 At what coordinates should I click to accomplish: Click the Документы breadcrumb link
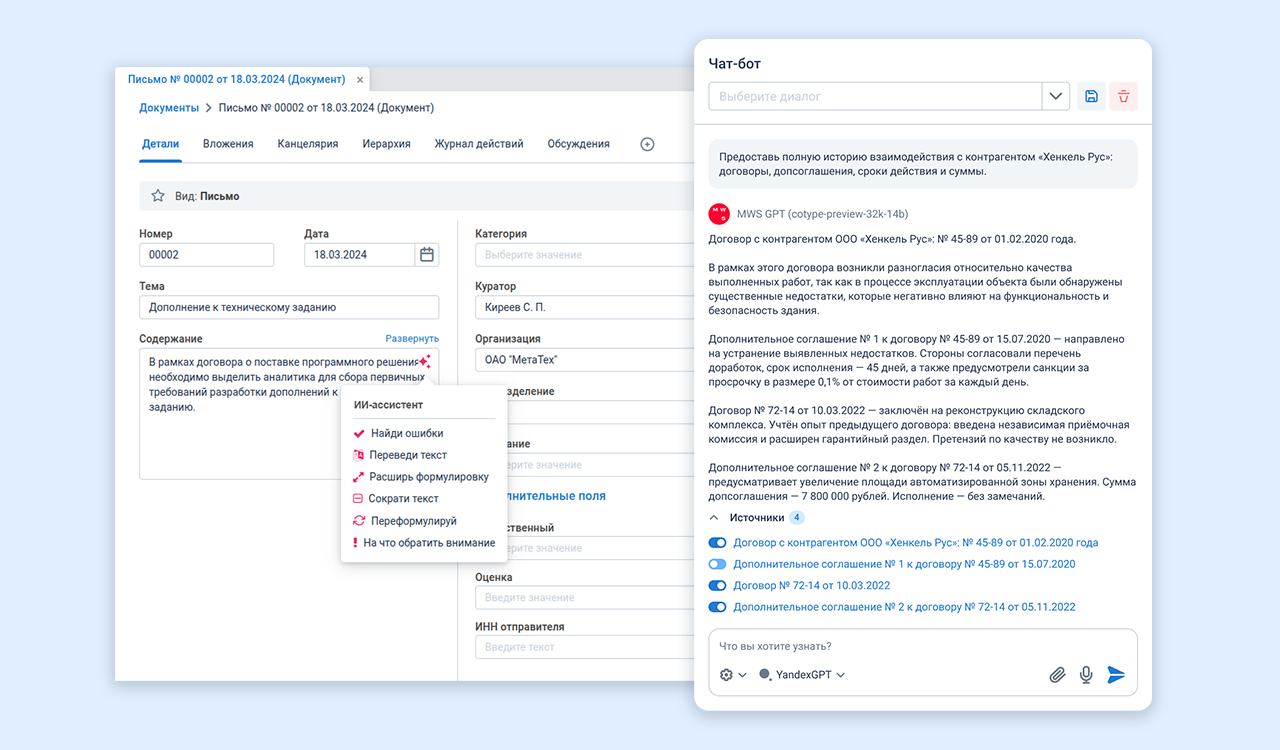(x=169, y=108)
